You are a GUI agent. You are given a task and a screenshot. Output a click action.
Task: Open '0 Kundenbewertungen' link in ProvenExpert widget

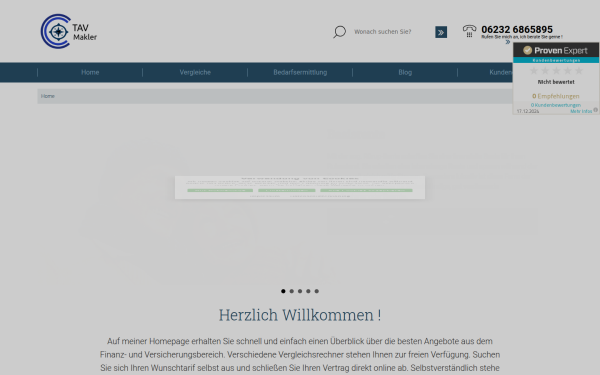556,105
